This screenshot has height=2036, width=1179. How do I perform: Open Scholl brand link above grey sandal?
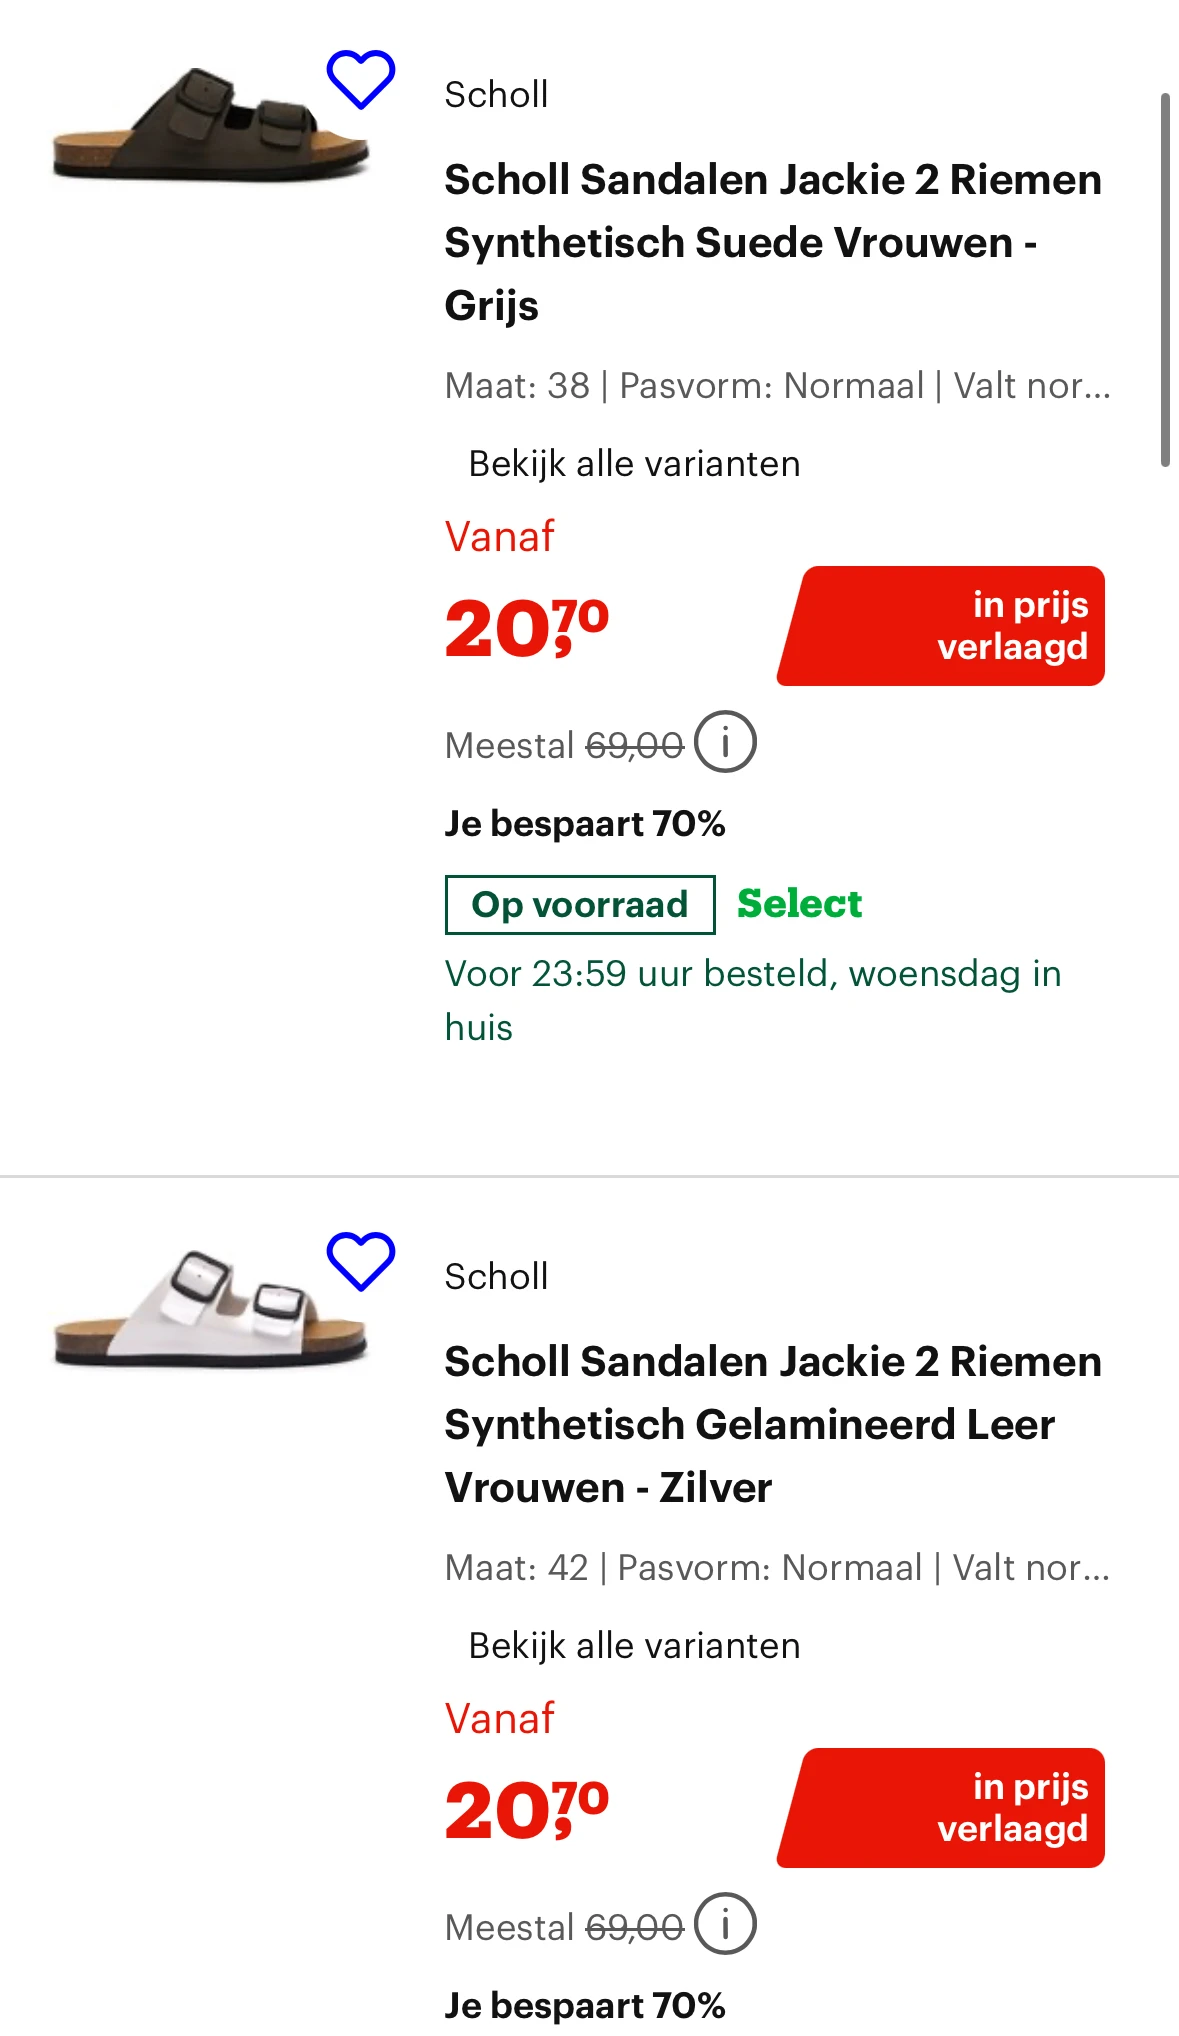(496, 95)
